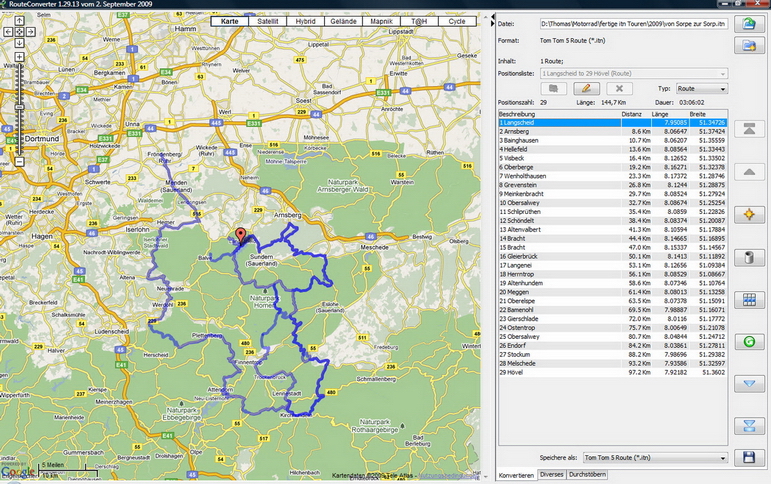Switch map view to Satellit

pos(268,21)
